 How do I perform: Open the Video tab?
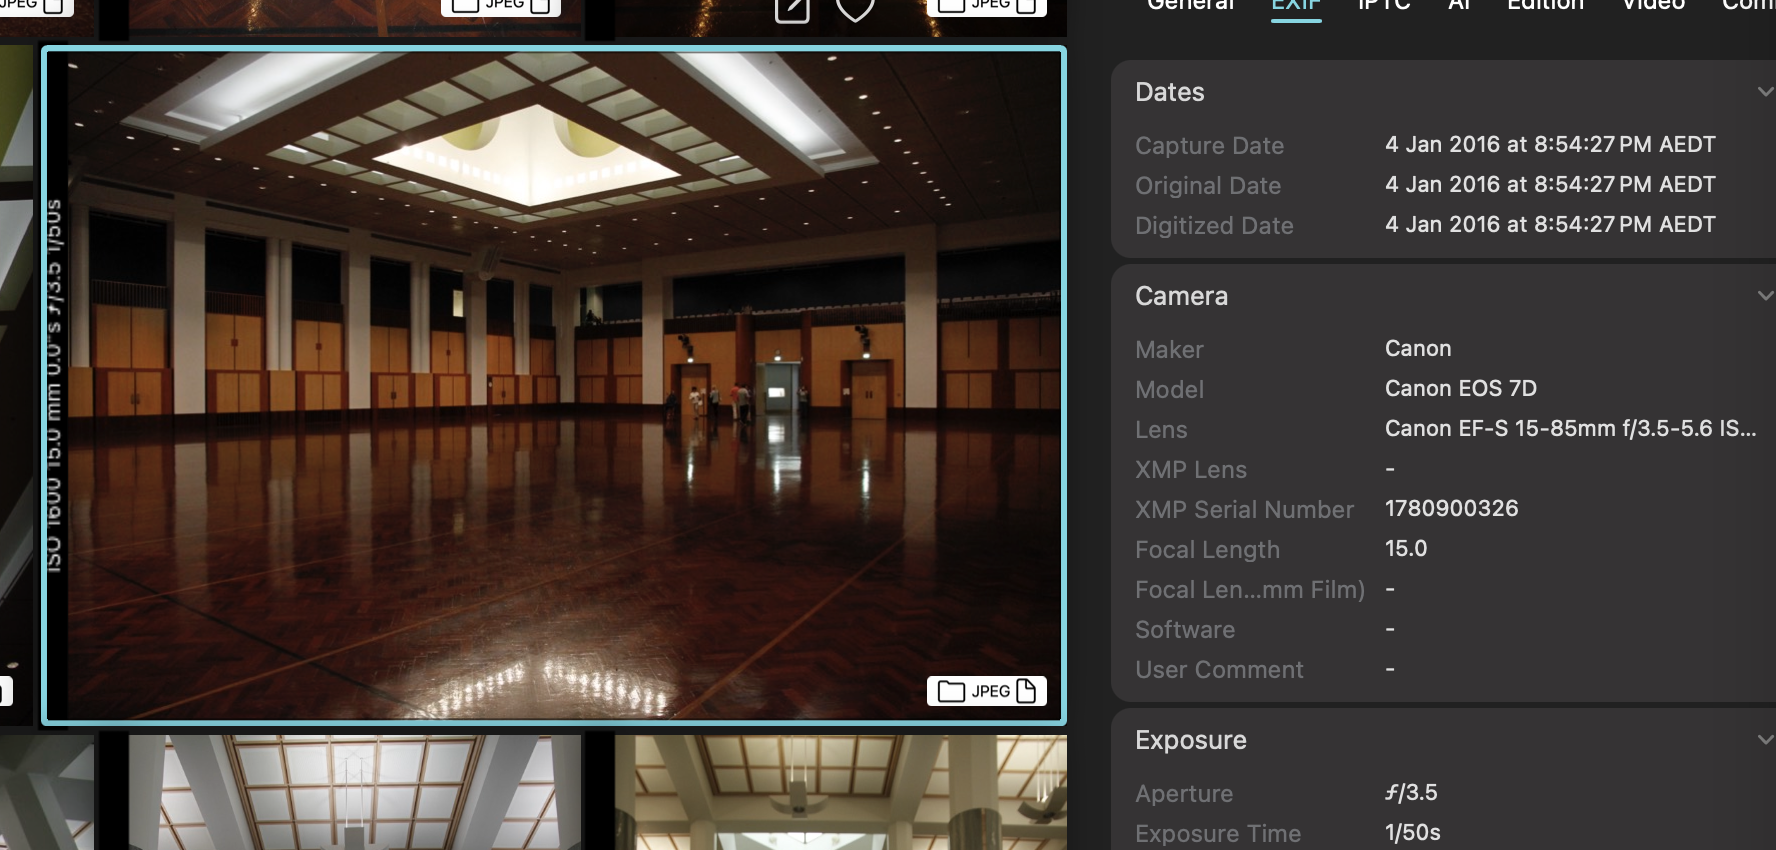click(1653, 5)
